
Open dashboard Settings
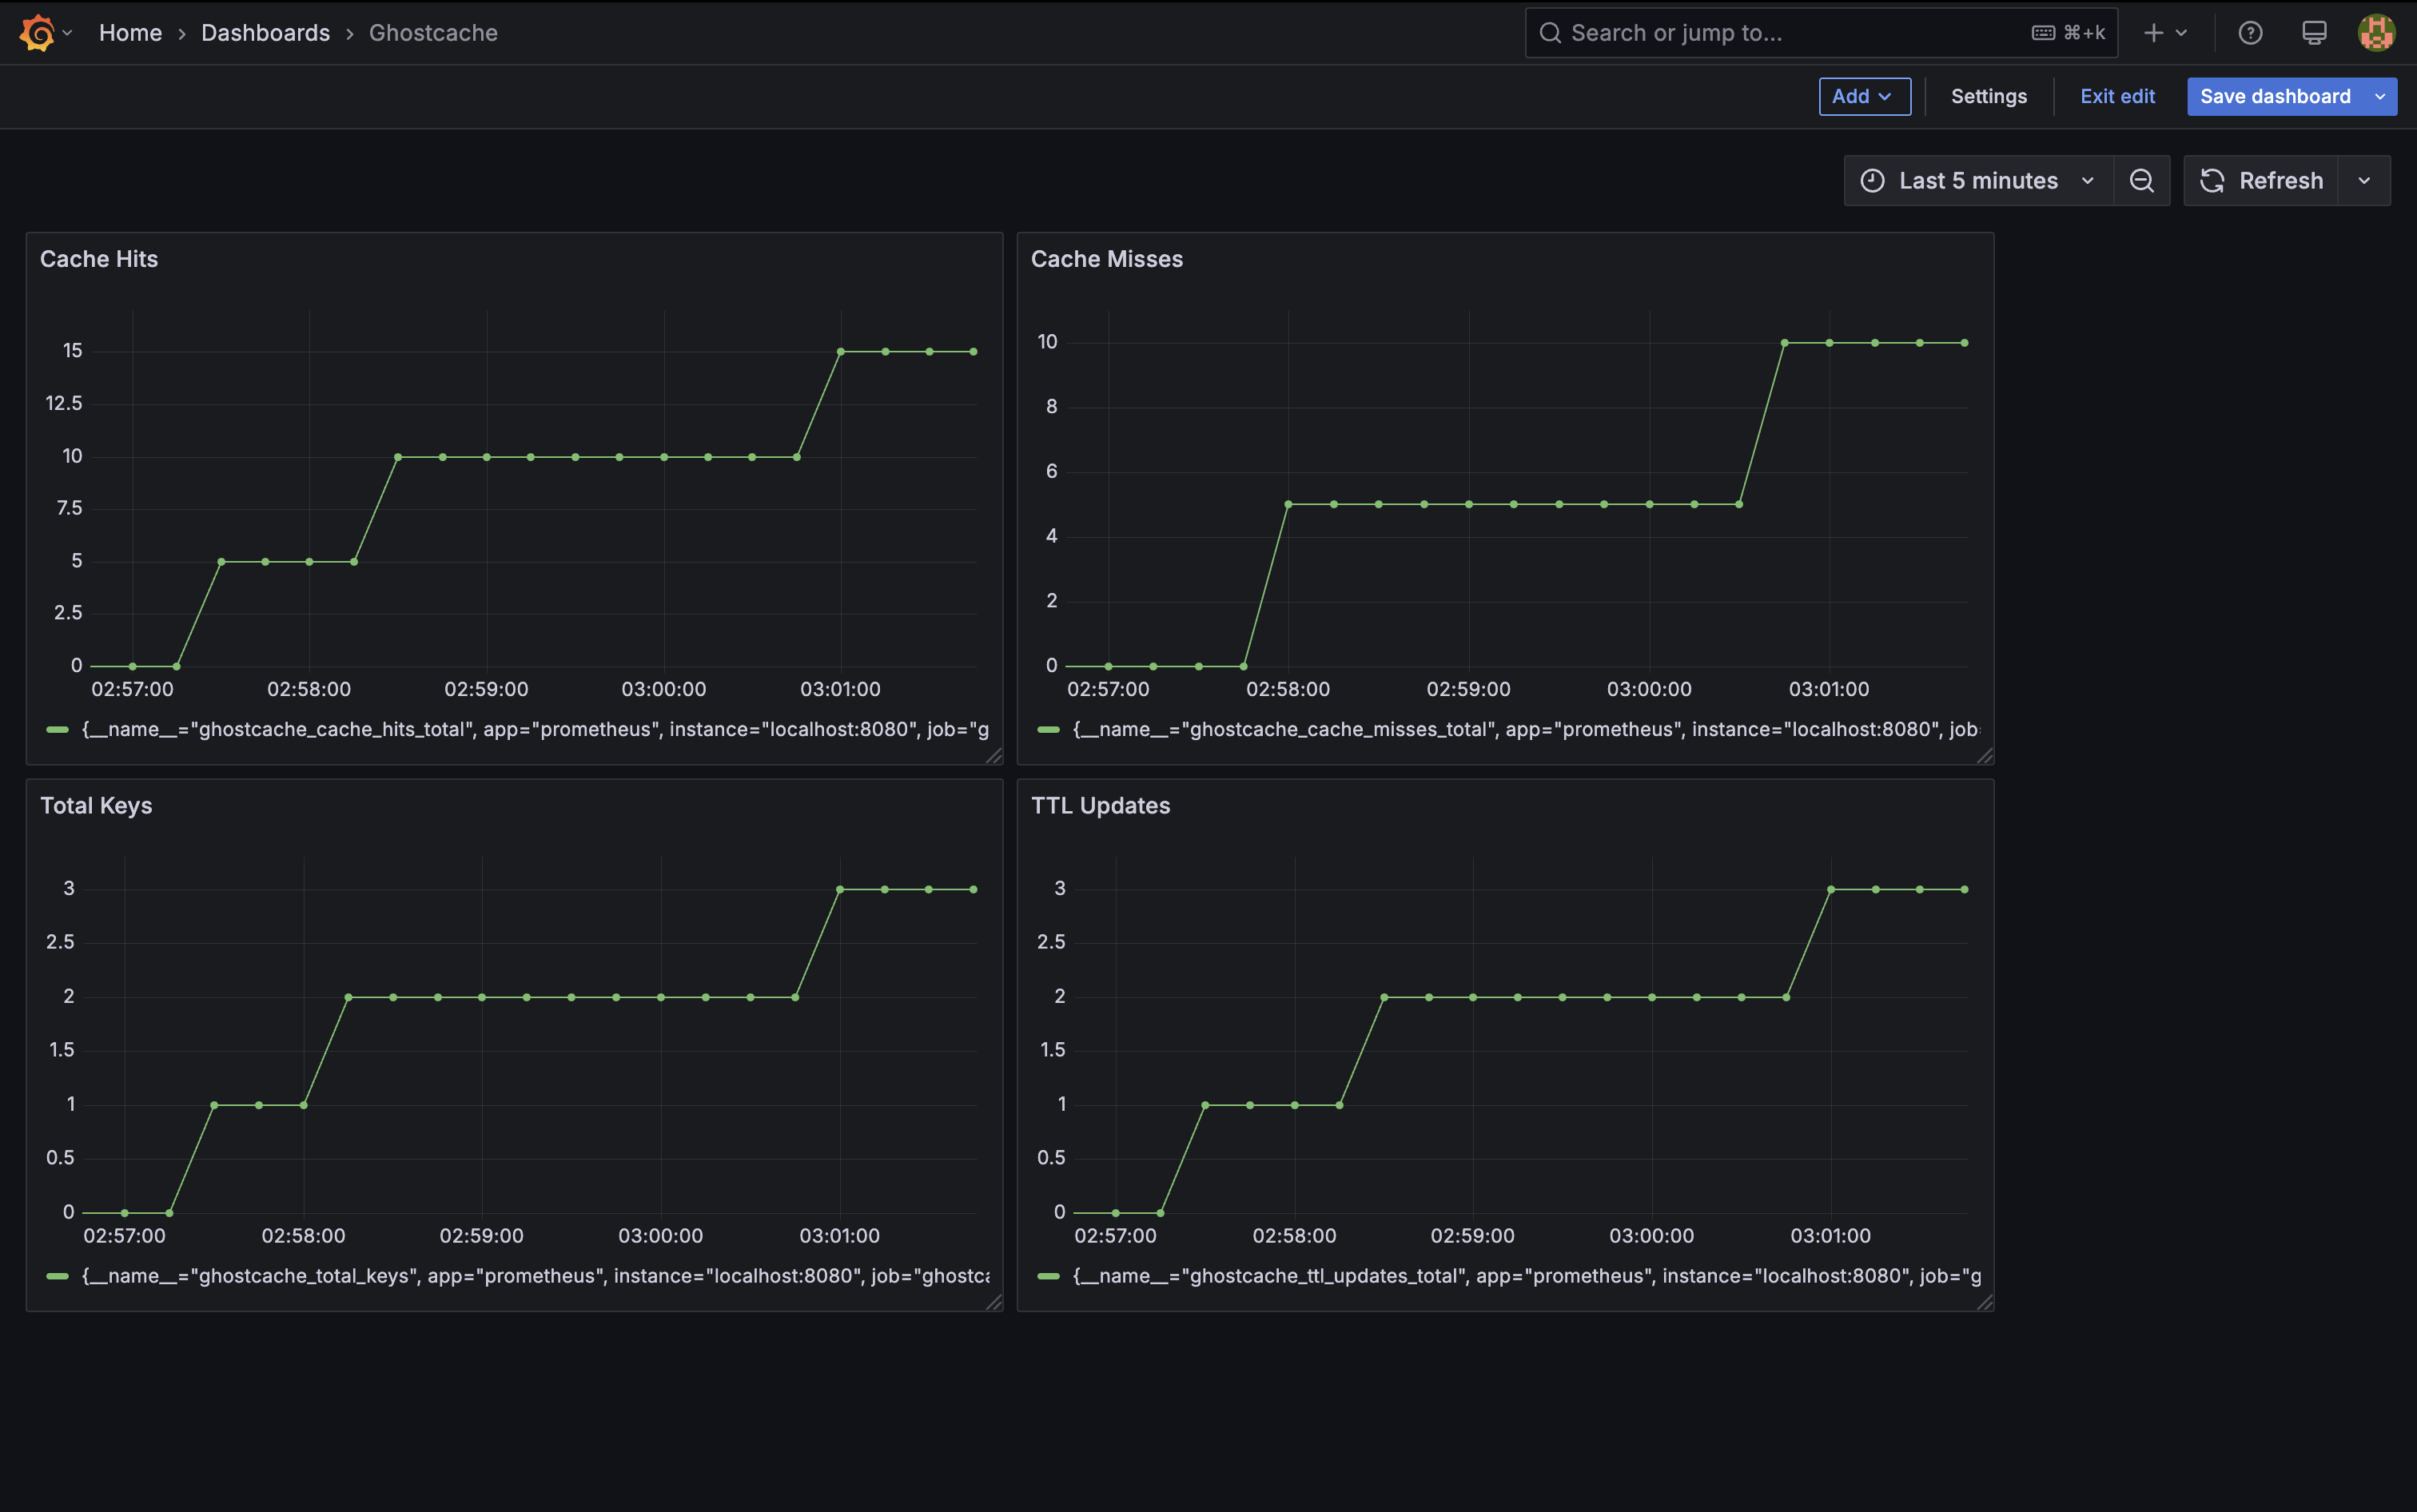tap(1988, 97)
